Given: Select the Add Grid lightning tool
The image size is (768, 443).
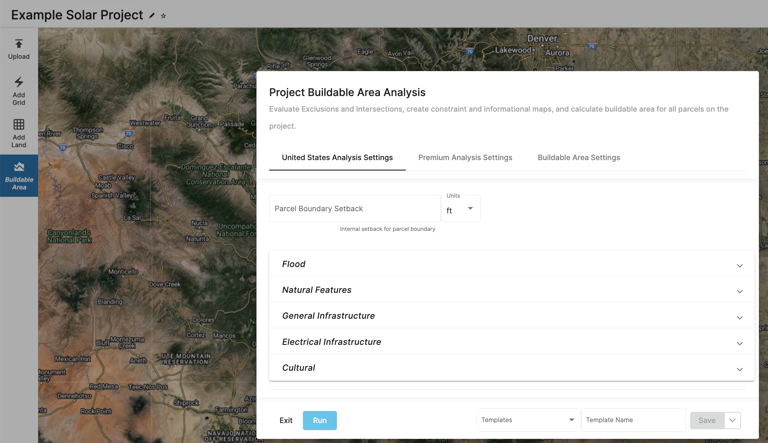Looking at the screenshot, I should tap(19, 91).
